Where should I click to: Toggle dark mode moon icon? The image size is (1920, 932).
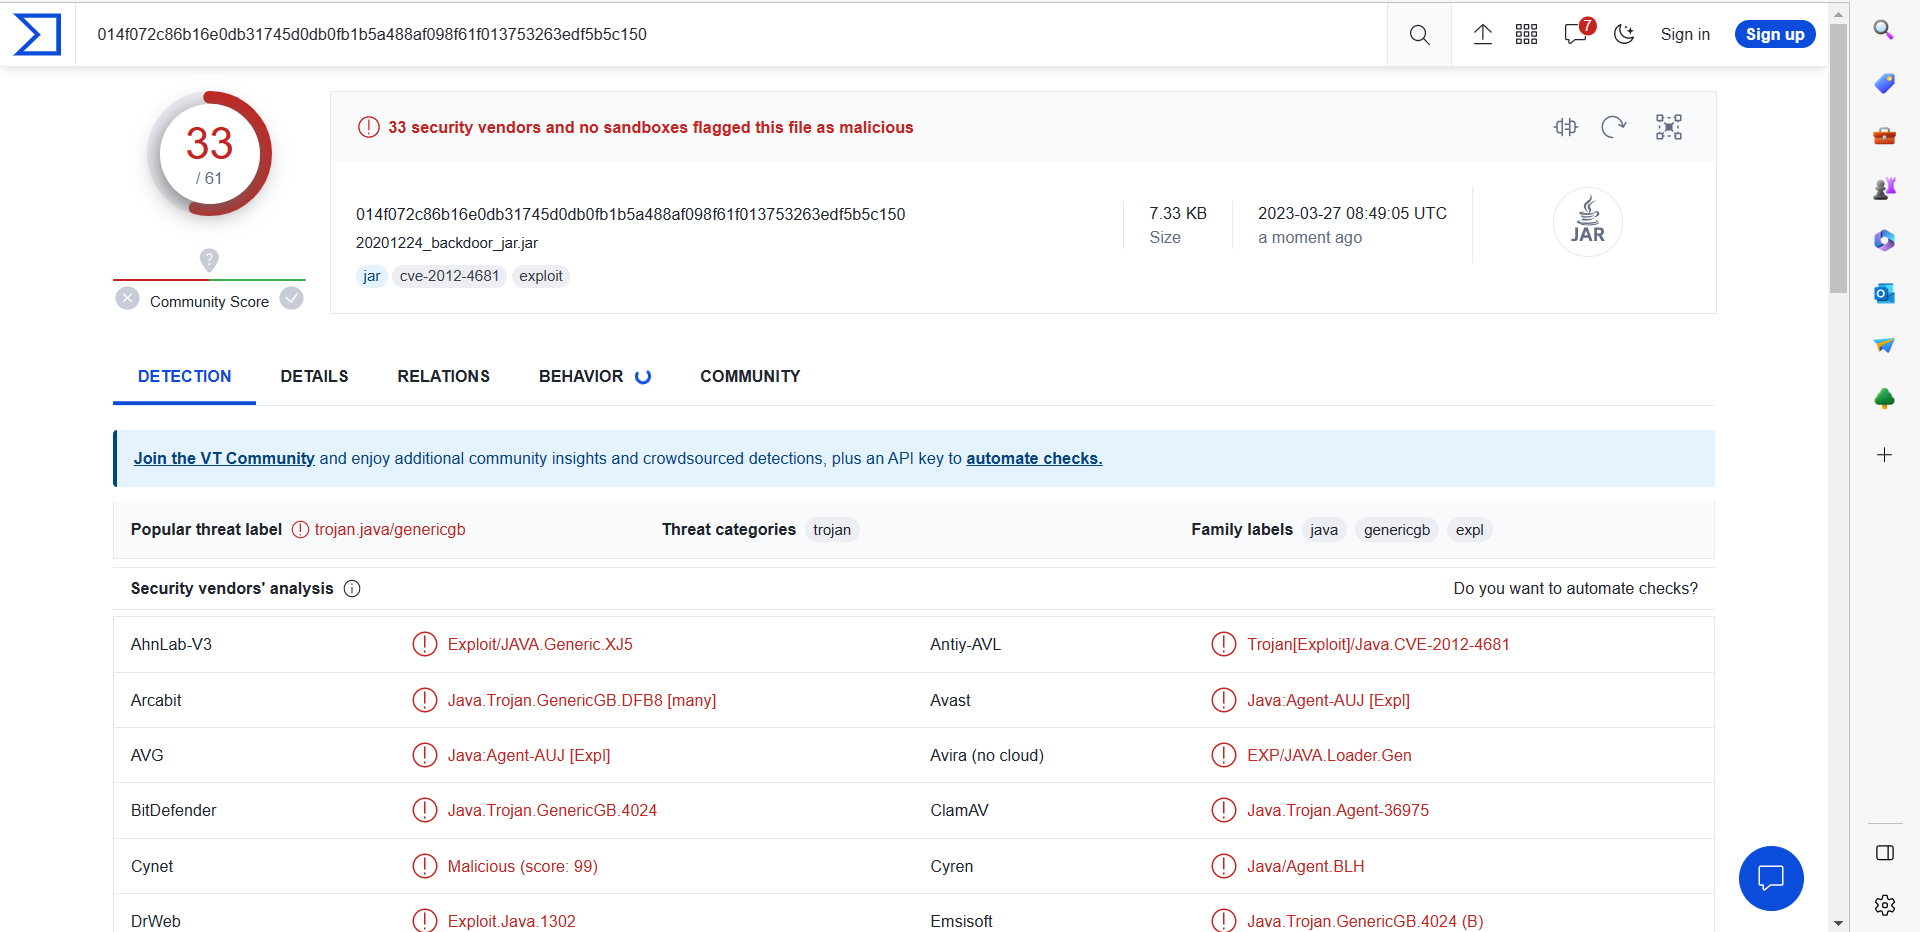pos(1624,34)
